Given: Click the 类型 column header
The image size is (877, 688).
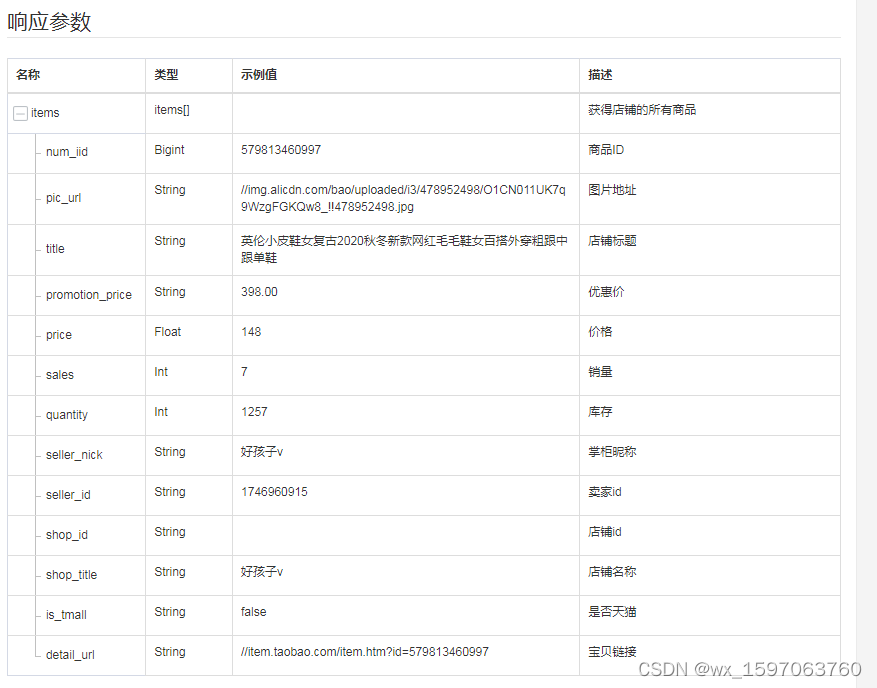Looking at the screenshot, I should (166, 74).
